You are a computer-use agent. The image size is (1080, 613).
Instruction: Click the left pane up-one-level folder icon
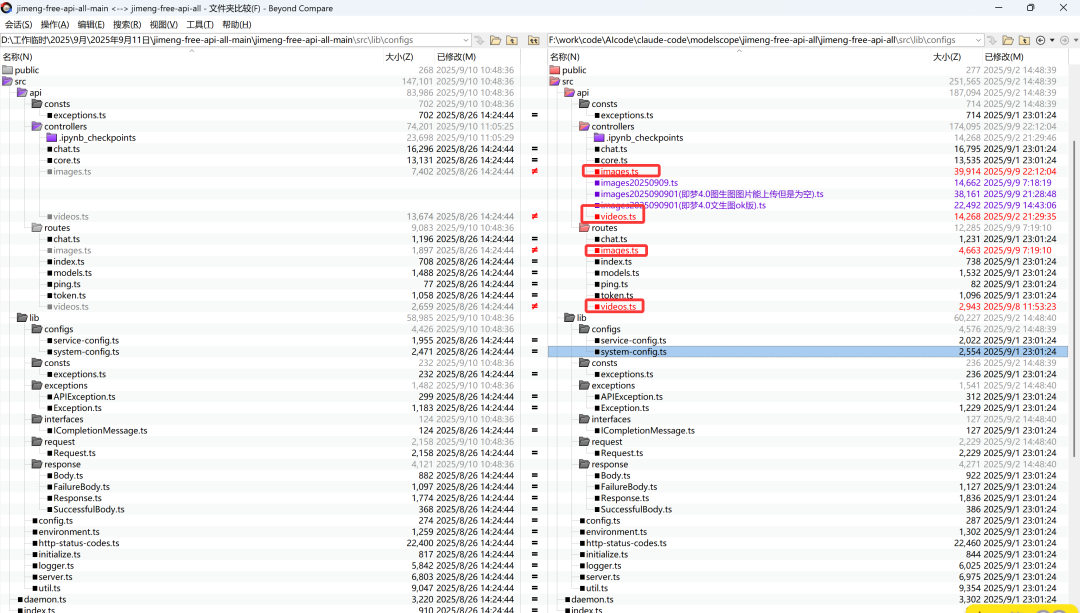(512, 41)
